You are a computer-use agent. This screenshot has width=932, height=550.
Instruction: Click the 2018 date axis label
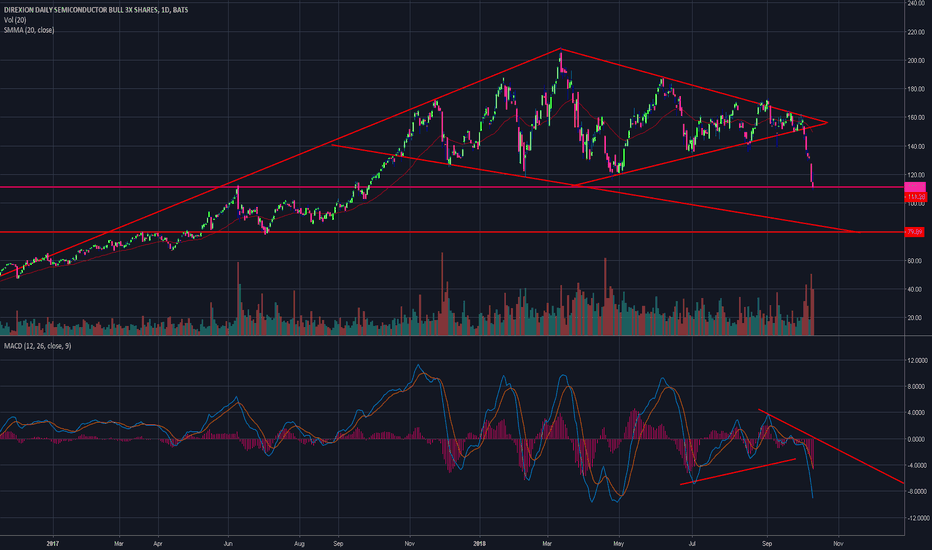coord(480,543)
